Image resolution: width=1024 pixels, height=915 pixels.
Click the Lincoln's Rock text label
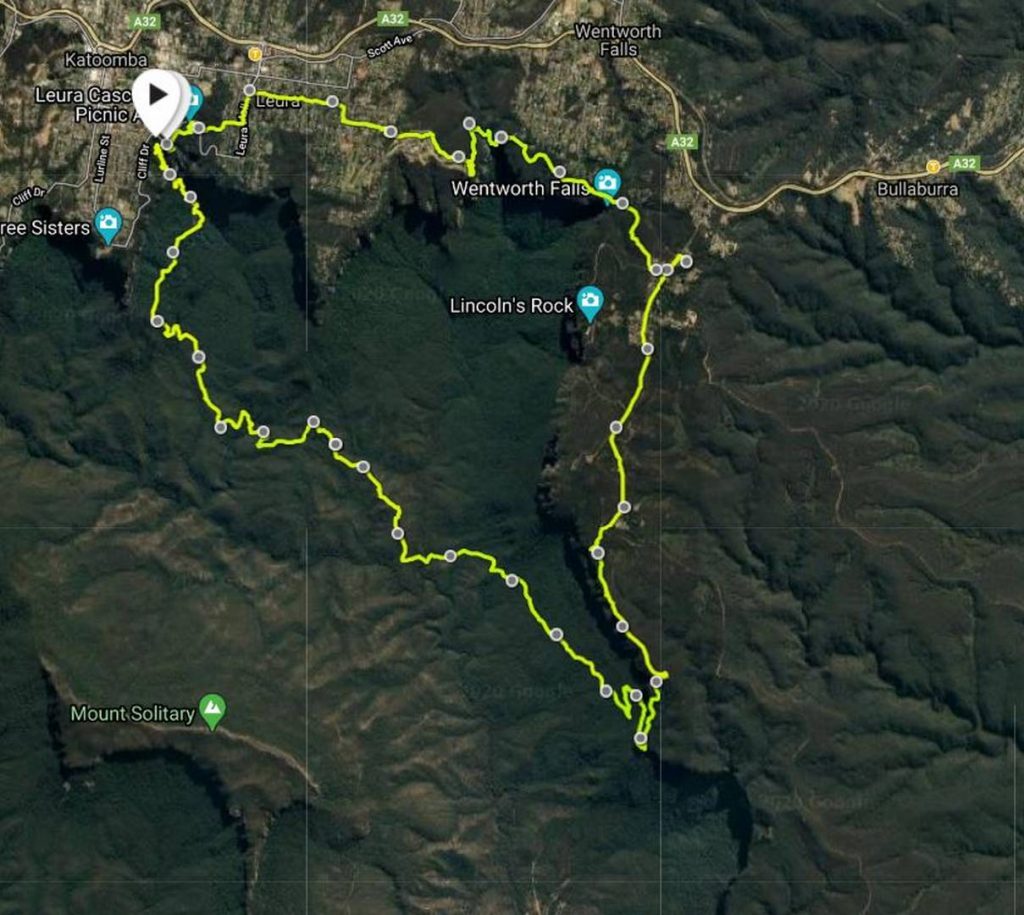511,306
